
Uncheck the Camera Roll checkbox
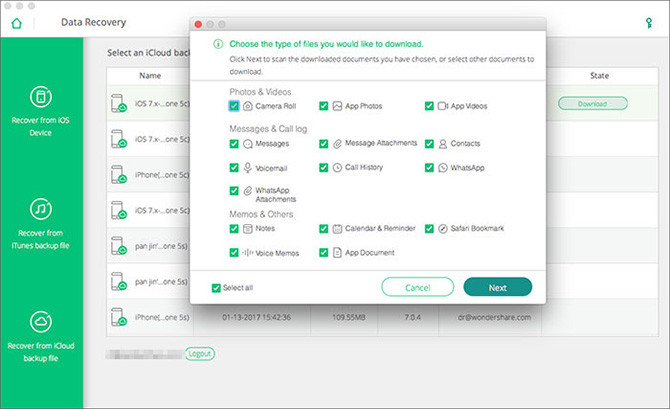(x=233, y=105)
